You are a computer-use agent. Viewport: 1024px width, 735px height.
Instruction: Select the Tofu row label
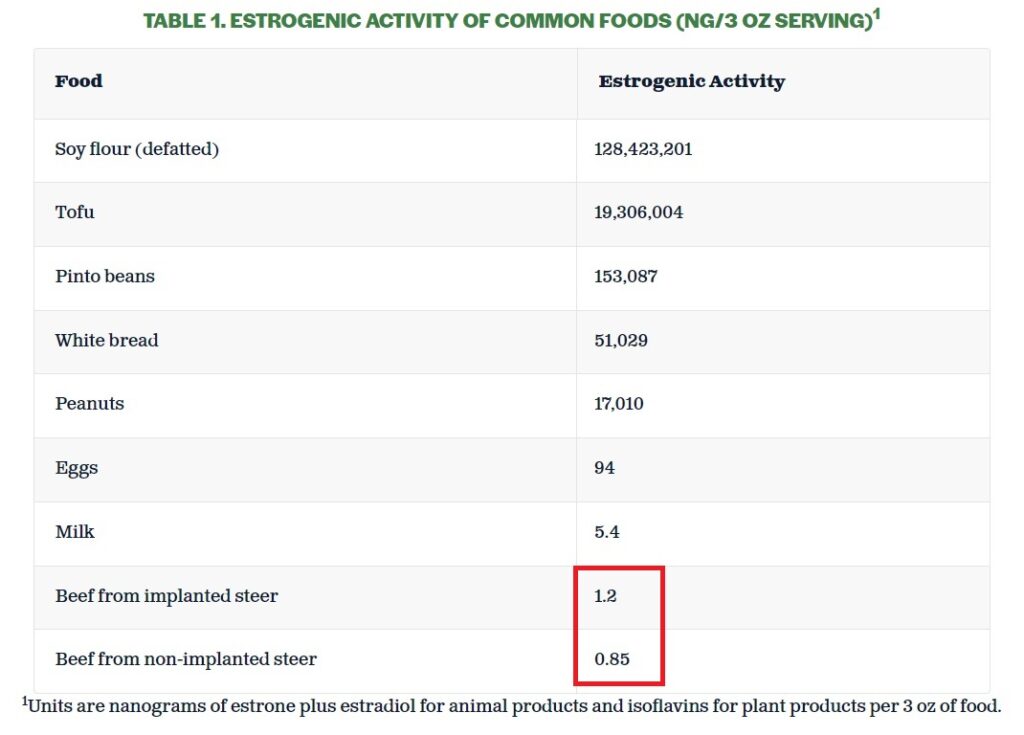pos(75,212)
